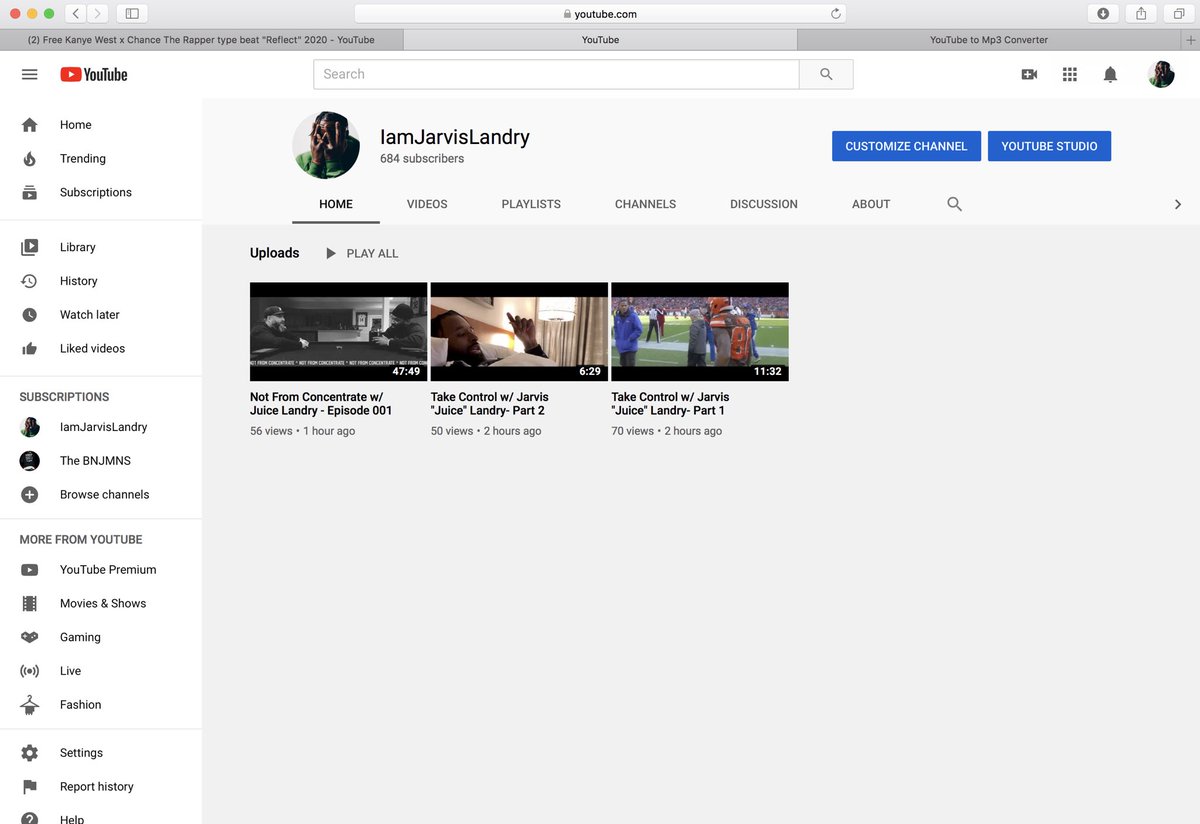Click the 6:29 video thumbnail

[519, 332]
